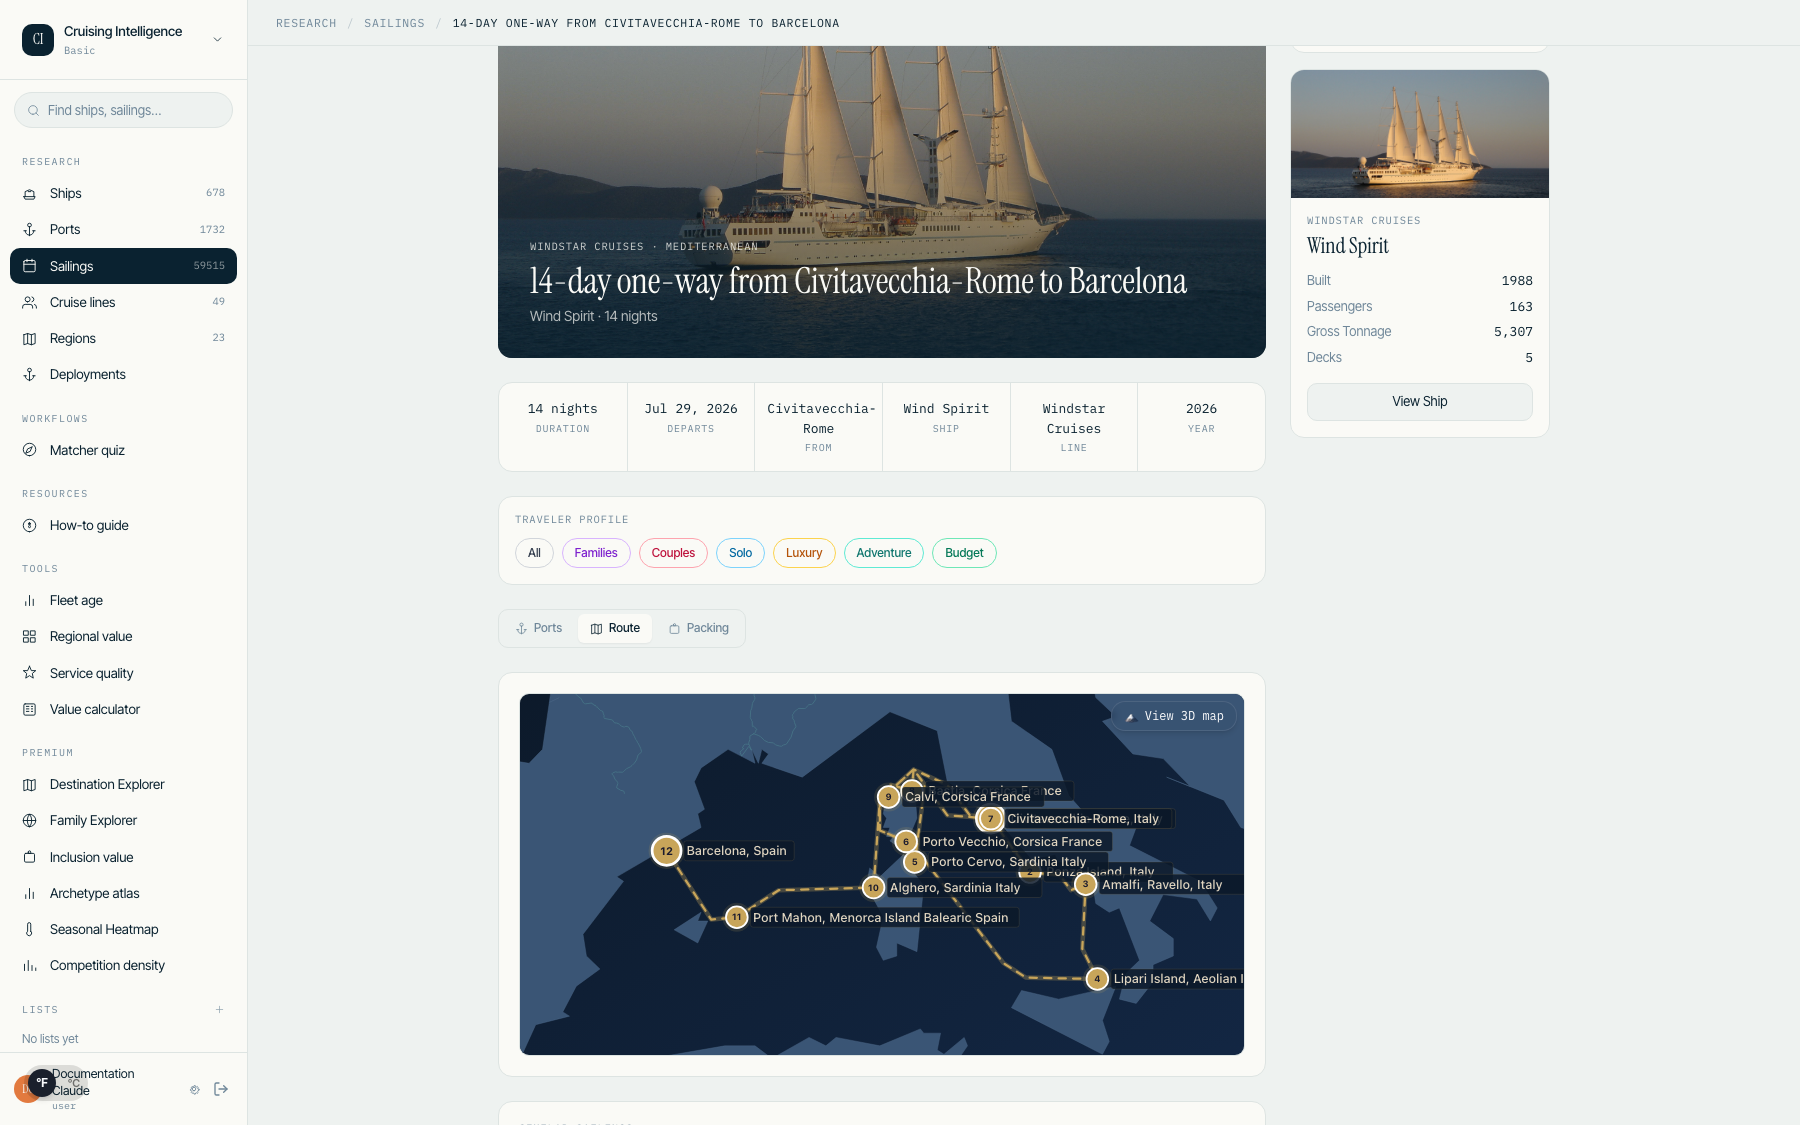The width and height of the screenshot is (1800, 1125).
Task: Open the Ships section icon
Action: 30,194
